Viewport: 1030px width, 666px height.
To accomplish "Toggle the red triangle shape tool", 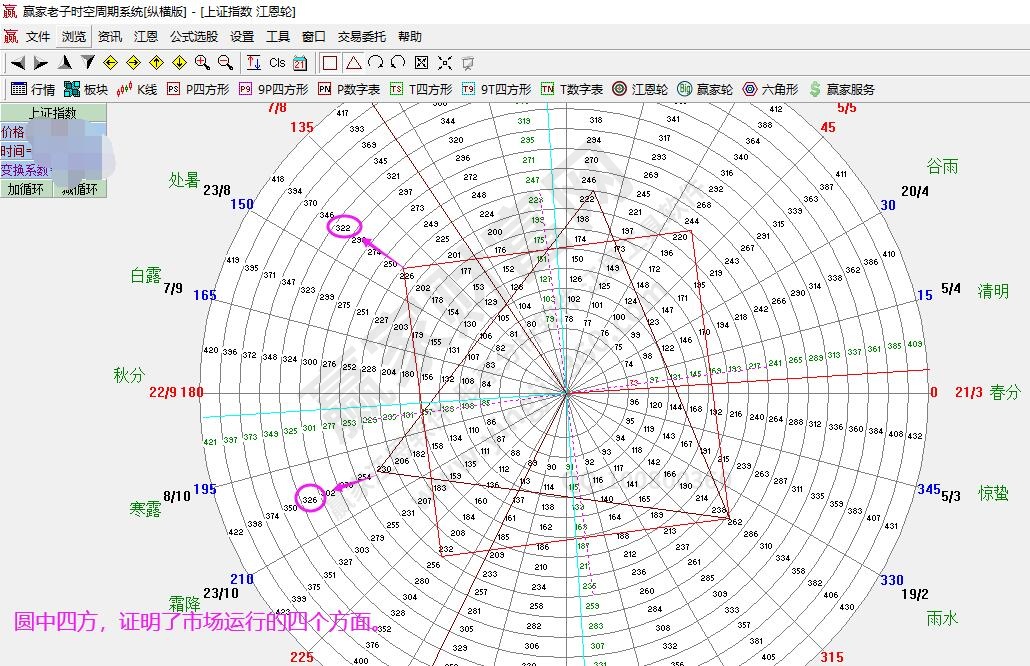I will (353, 62).
